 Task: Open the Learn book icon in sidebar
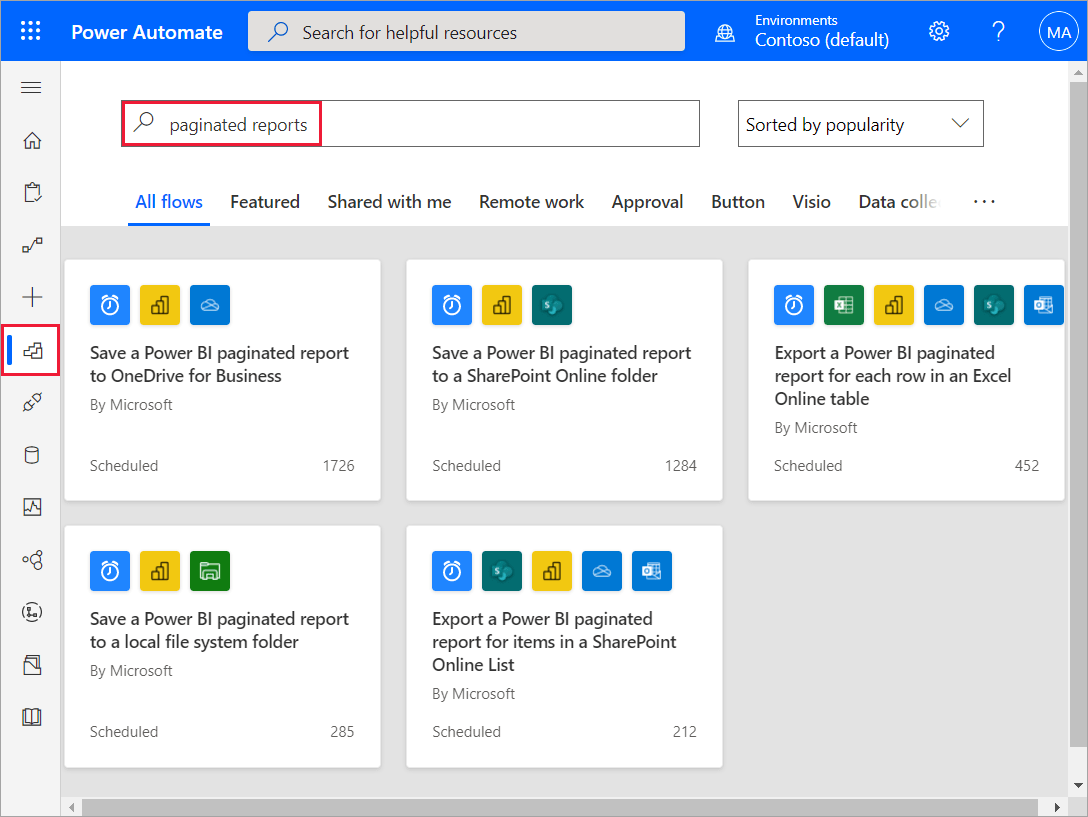coord(31,716)
